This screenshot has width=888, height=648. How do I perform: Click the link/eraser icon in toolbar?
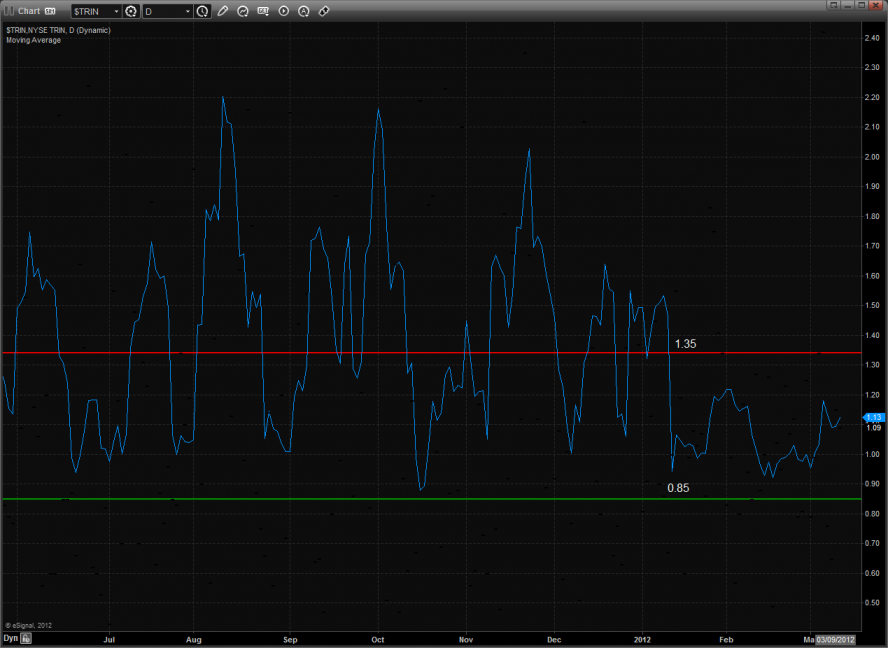(x=324, y=11)
